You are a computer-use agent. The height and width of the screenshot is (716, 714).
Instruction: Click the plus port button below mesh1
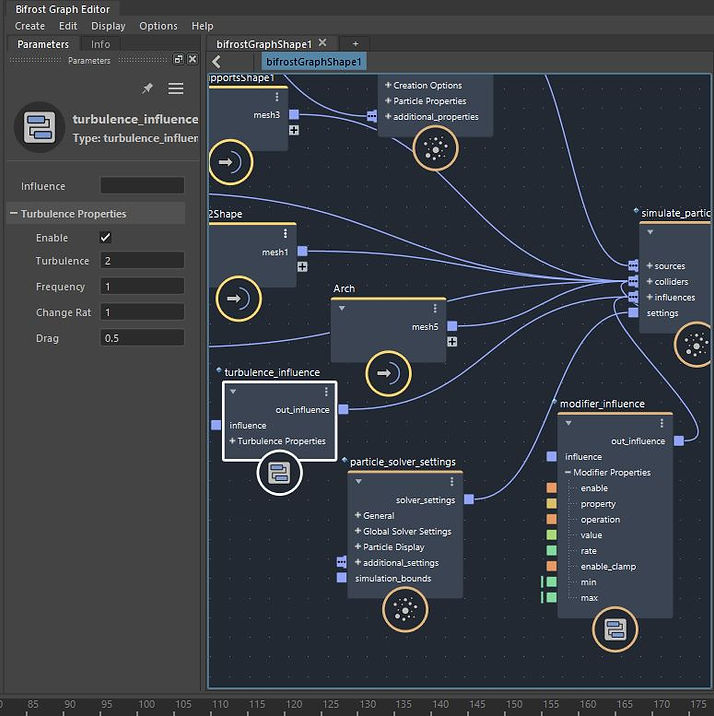pos(302,267)
